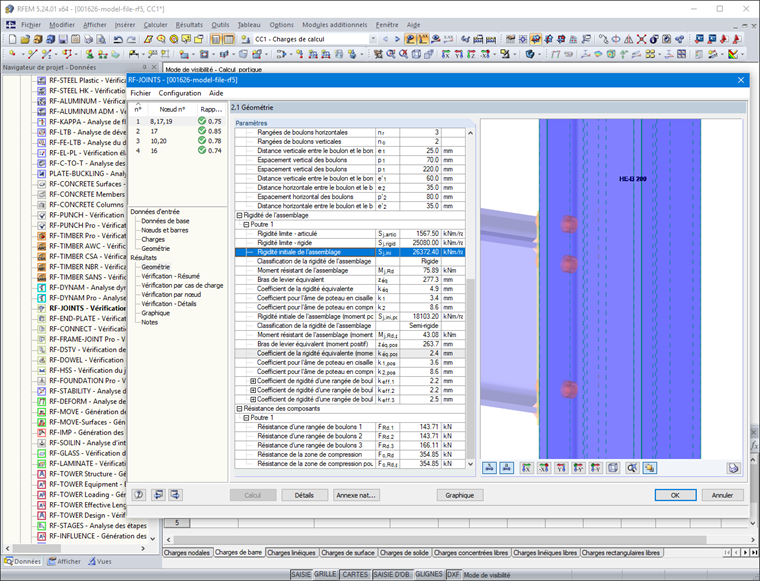
Task: Expand the k eff.3 rigidity coefficient row
Action: click(x=253, y=399)
